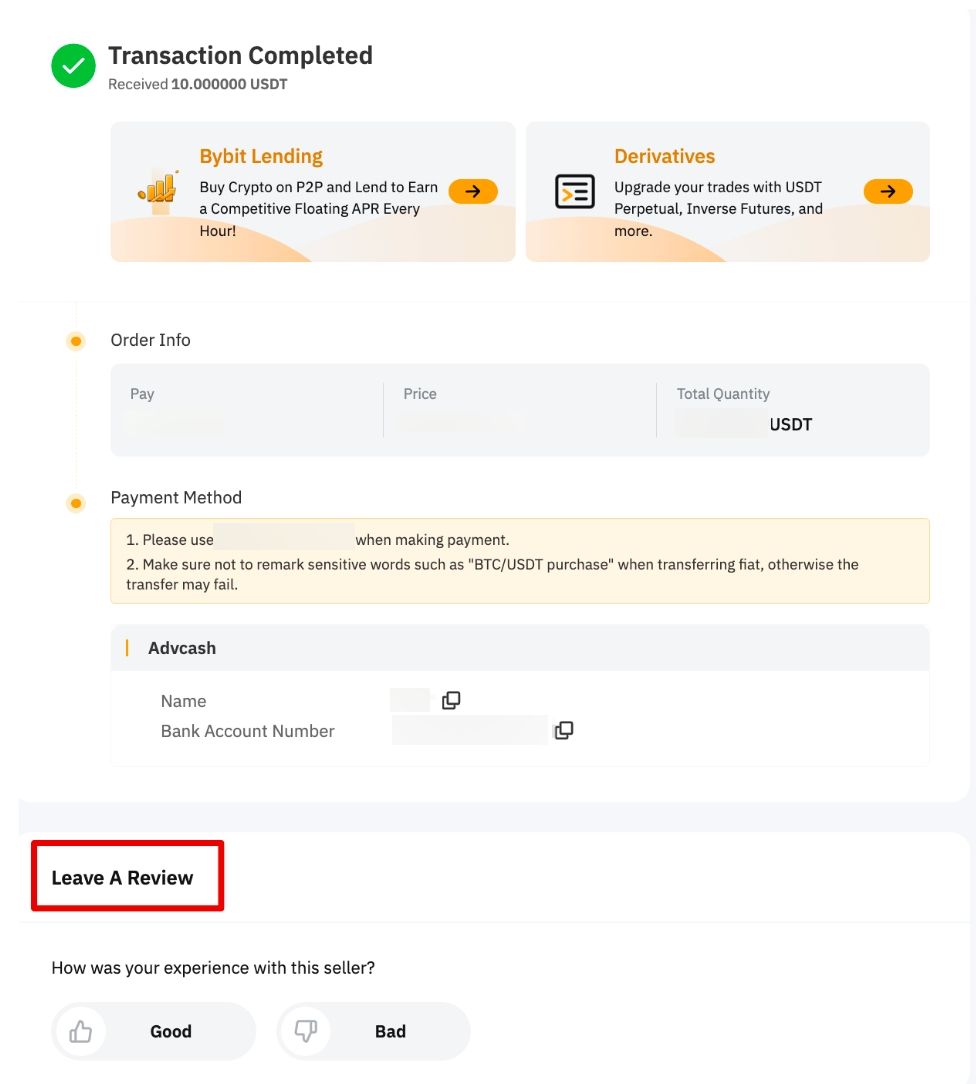Viewport: 976px width, 1084px height.
Task: Click the thumbs-up icon
Action: coord(81,1031)
